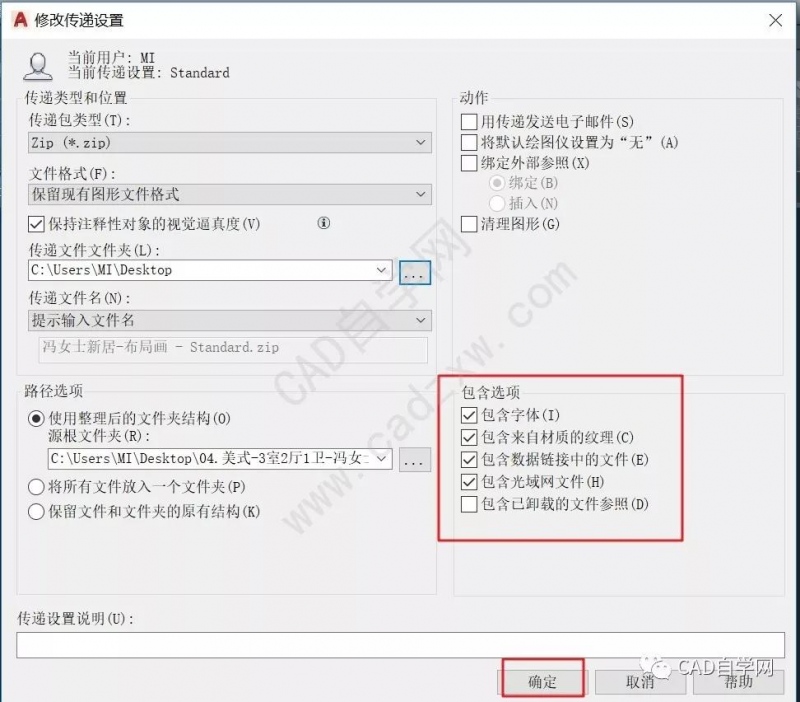Click the 取消 Cancel button

click(640, 681)
